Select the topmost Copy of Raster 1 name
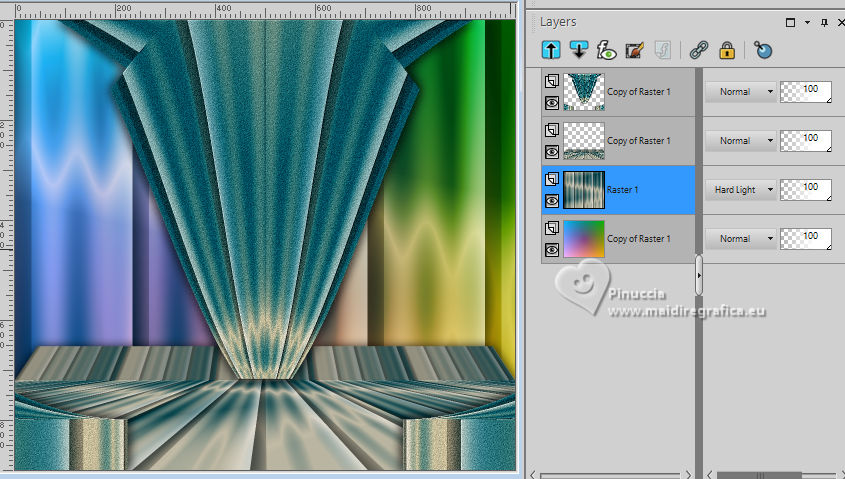 639,92
